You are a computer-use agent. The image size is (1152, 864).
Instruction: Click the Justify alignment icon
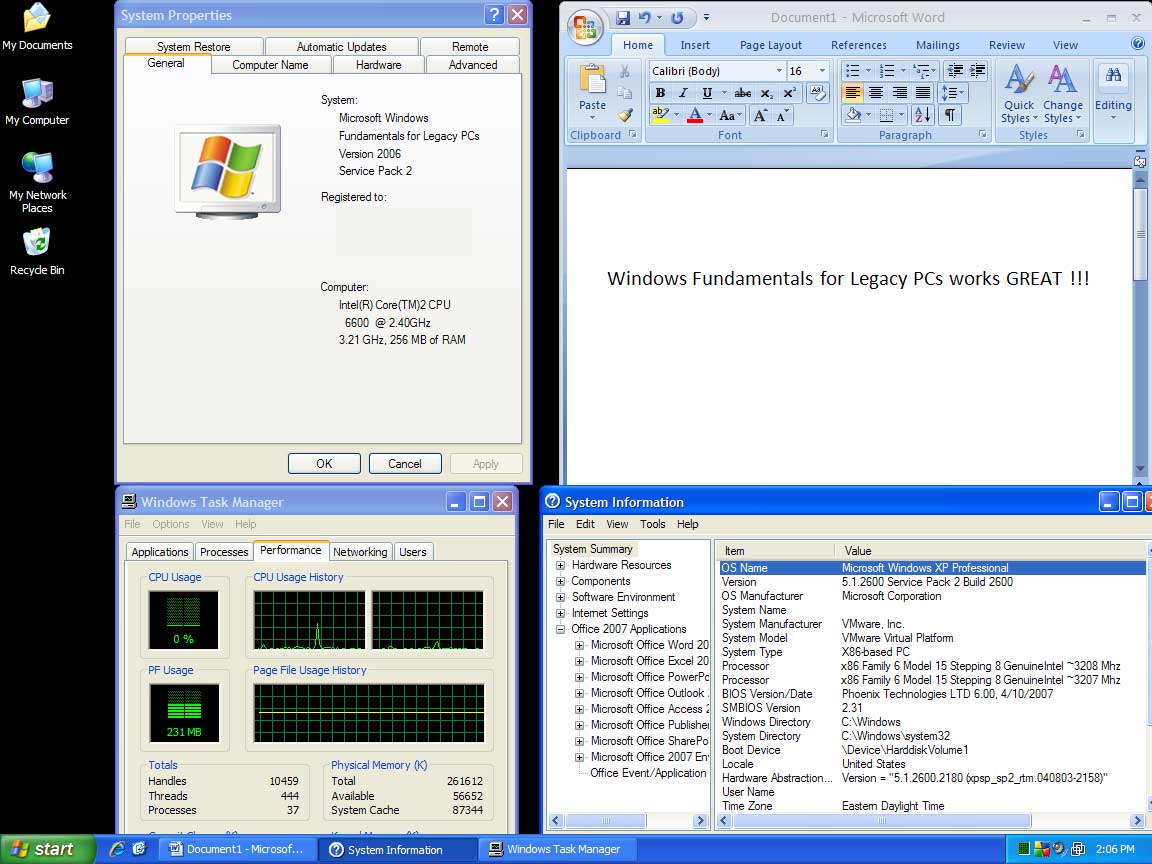pyautogui.click(x=923, y=93)
